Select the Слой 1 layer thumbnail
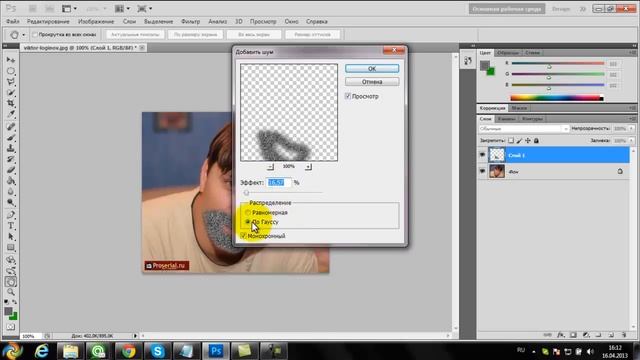This screenshot has width=640, height=360. coord(497,155)
